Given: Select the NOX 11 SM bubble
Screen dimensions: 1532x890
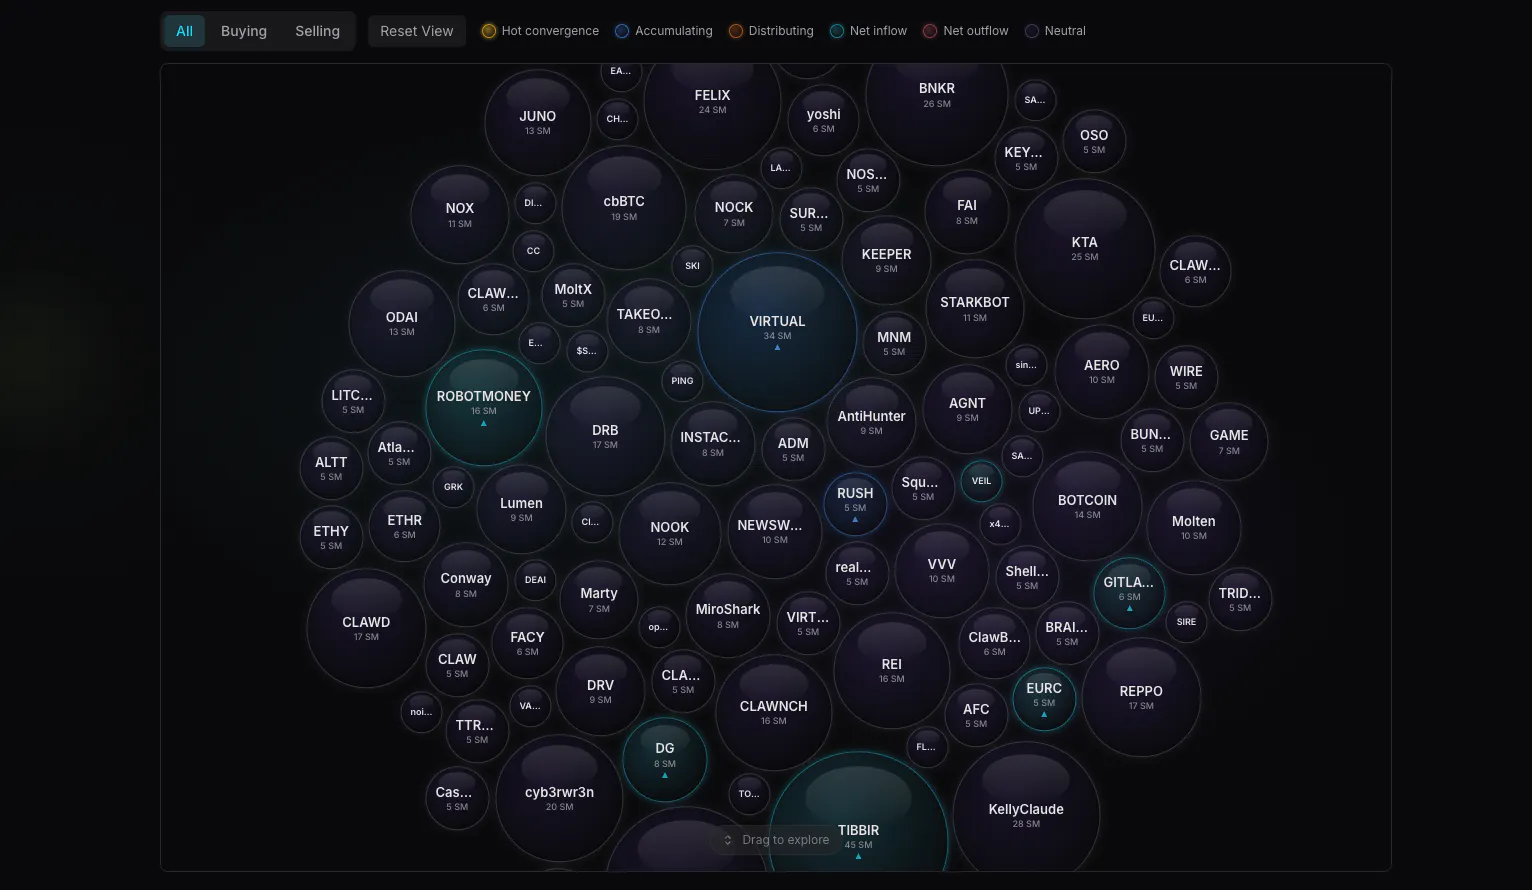Looking at the screenshot, I should pyautogui.click(x=460, y=215).
